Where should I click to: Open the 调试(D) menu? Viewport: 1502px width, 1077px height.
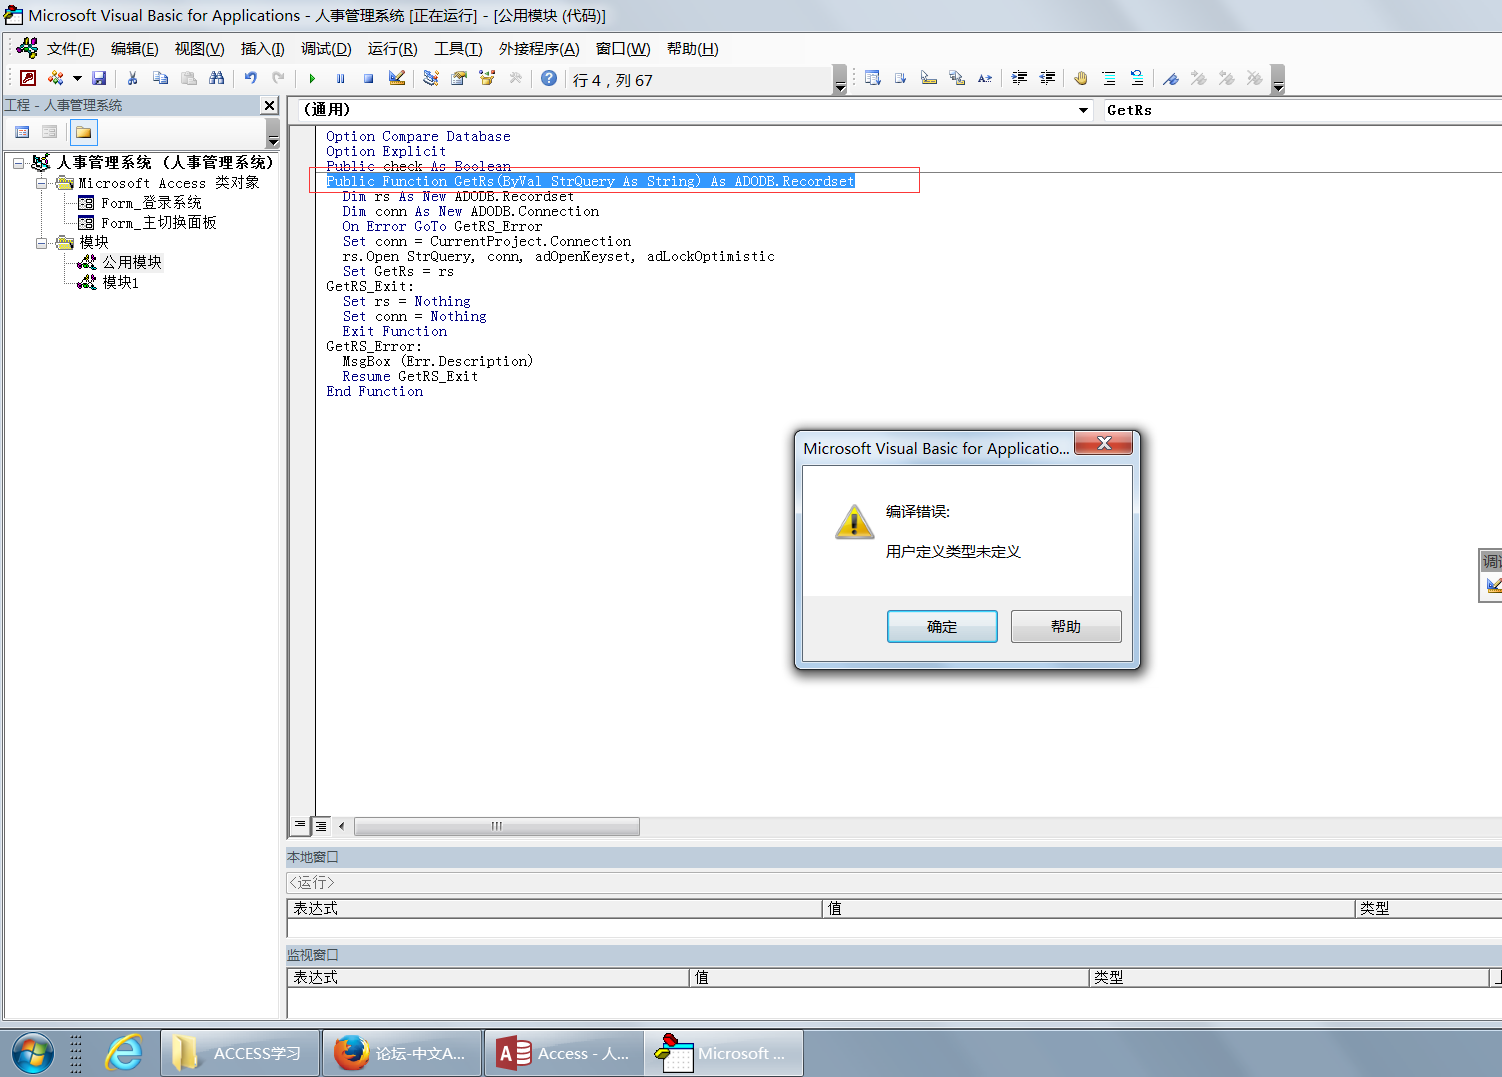coord(326,49)
